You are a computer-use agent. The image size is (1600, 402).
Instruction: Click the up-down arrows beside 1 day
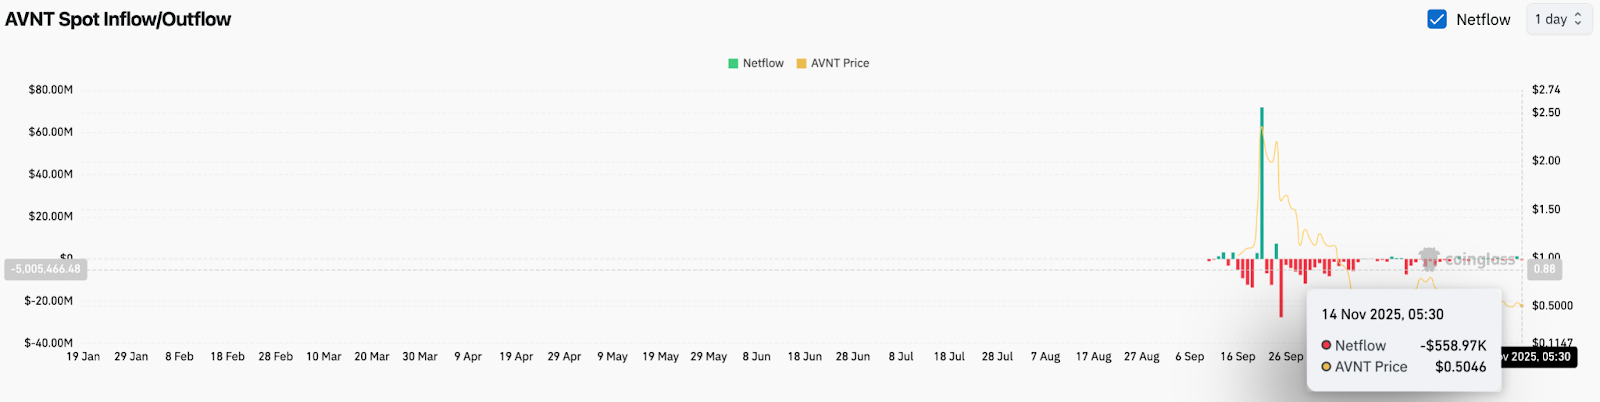point(1578,19)
